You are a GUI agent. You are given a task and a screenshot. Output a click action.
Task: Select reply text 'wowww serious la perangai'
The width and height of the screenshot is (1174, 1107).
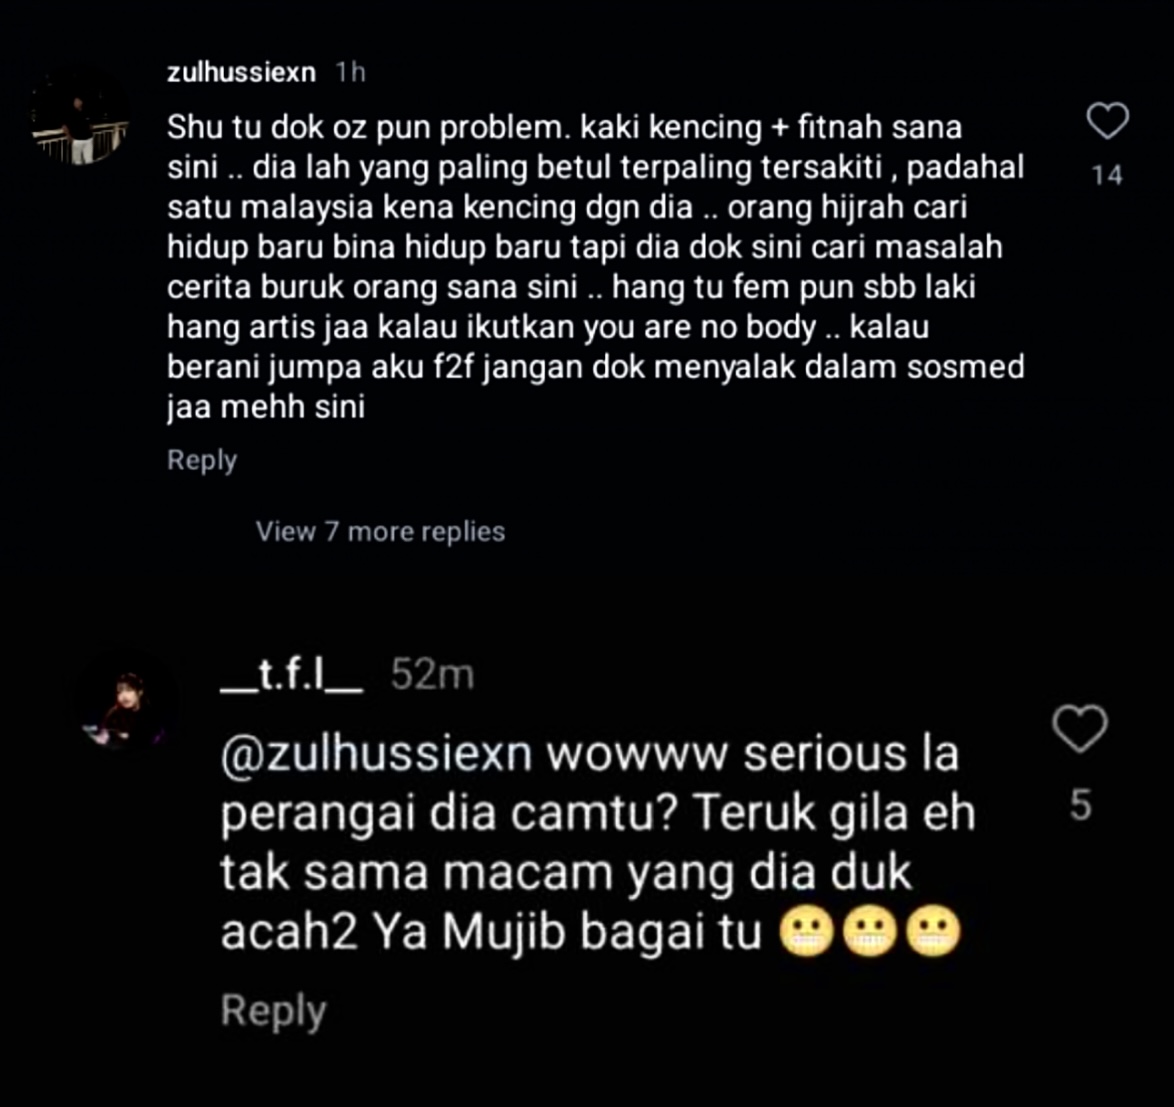pyautogui.click(x=589, y=783)
